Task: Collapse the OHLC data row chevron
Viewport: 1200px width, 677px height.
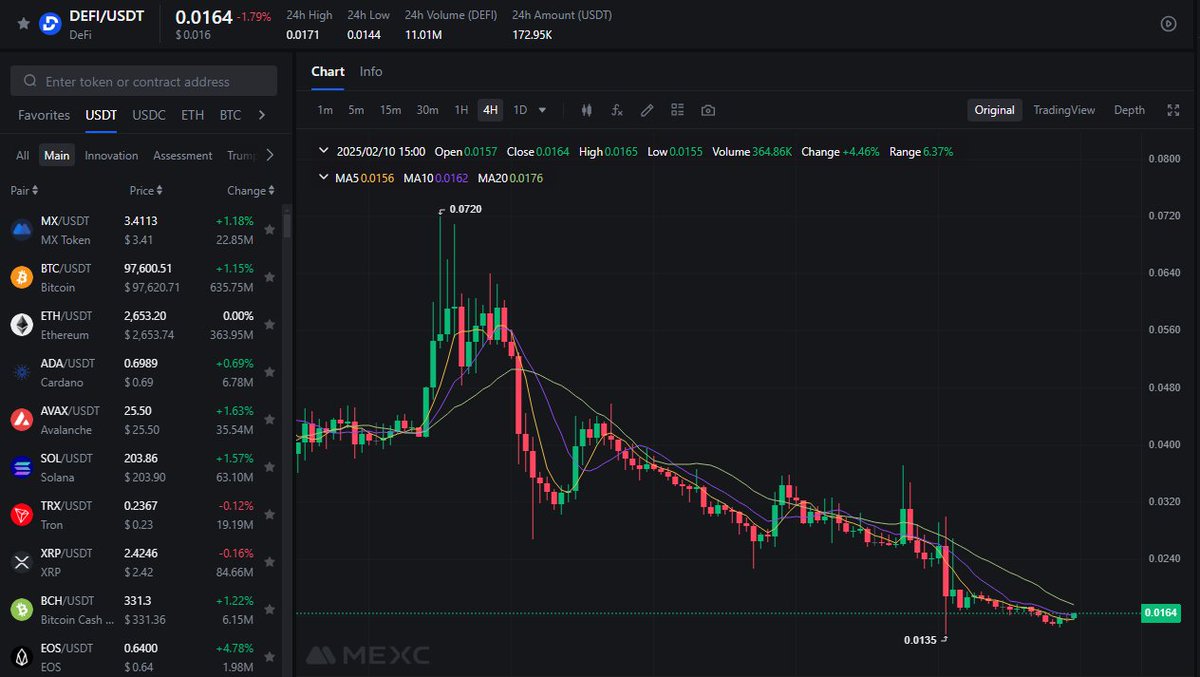Action: (x=323, y=151)
